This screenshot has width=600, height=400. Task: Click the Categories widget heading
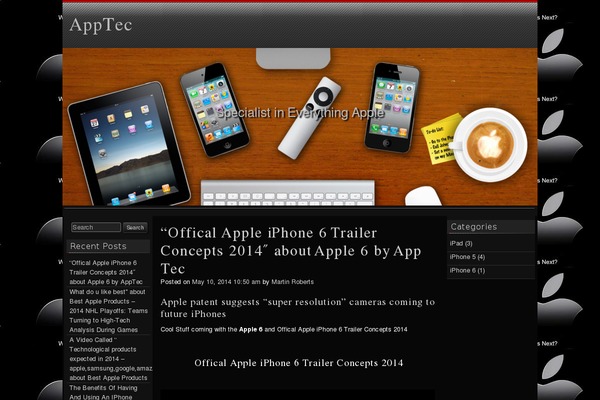[x=474, y=227]
